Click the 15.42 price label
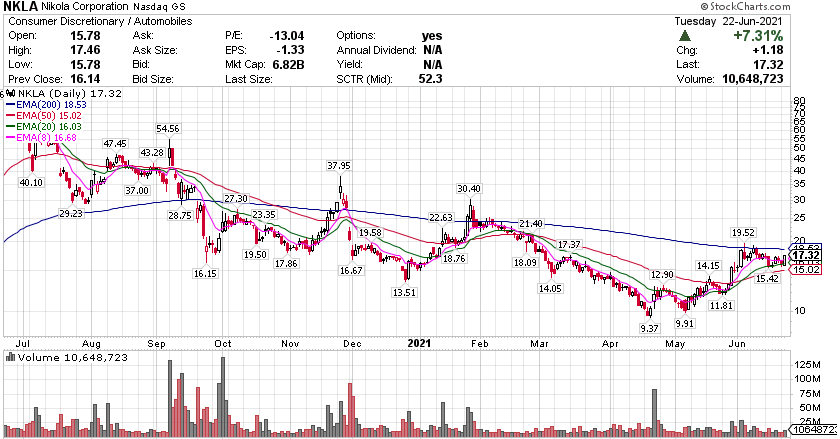Image resolution: width=840 pixels, height=439 pixels. point(767,279)
